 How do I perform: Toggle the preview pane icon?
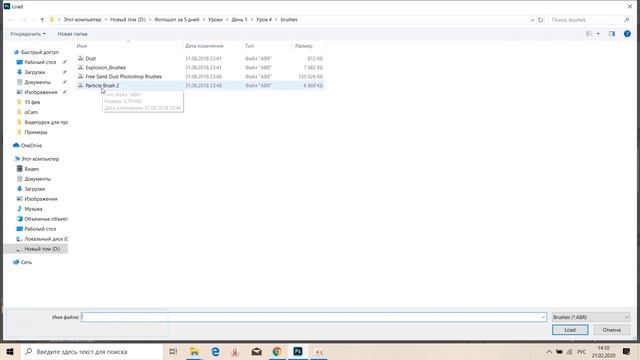[x=611, y=34]
